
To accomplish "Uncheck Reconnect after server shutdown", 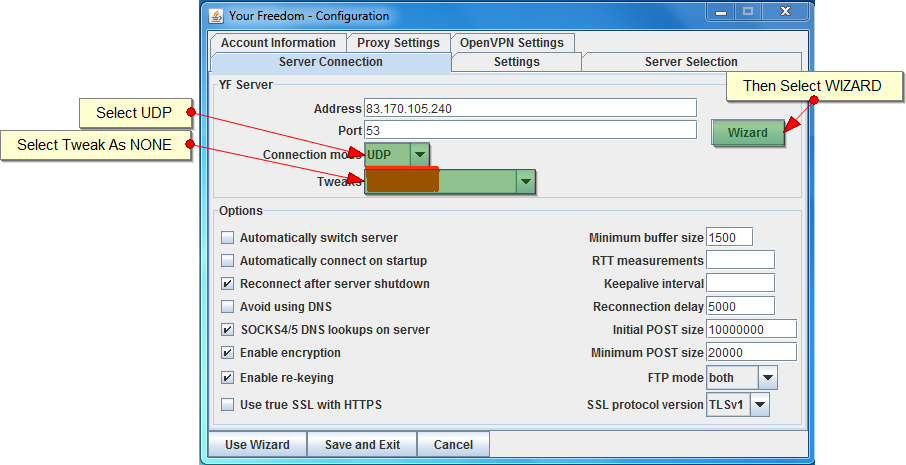I will pyautogui.click(x=228, y=284).
